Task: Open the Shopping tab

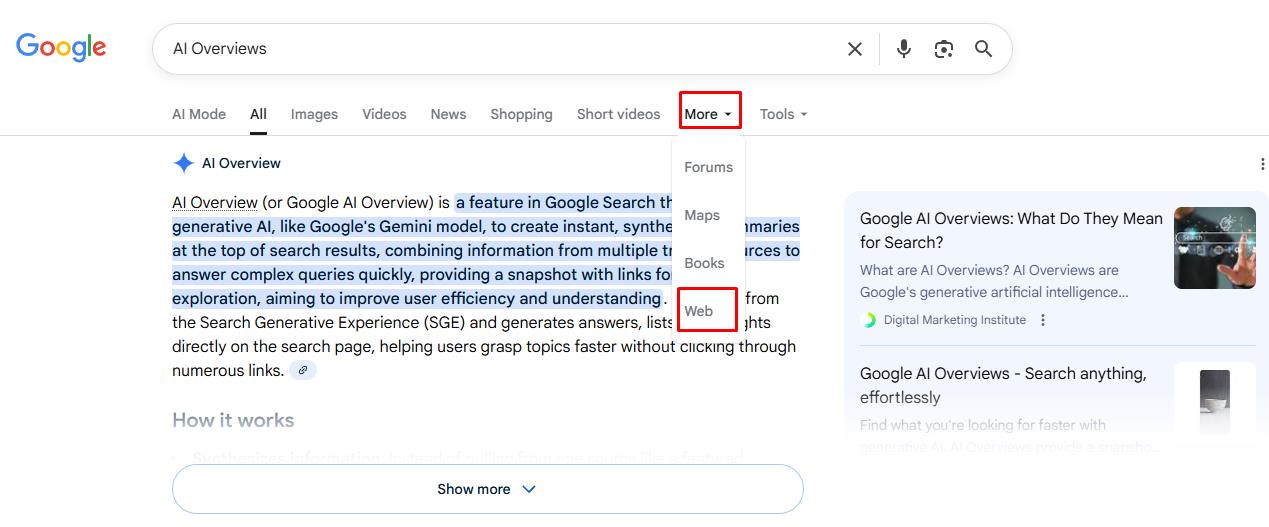Action: point(521,114)
